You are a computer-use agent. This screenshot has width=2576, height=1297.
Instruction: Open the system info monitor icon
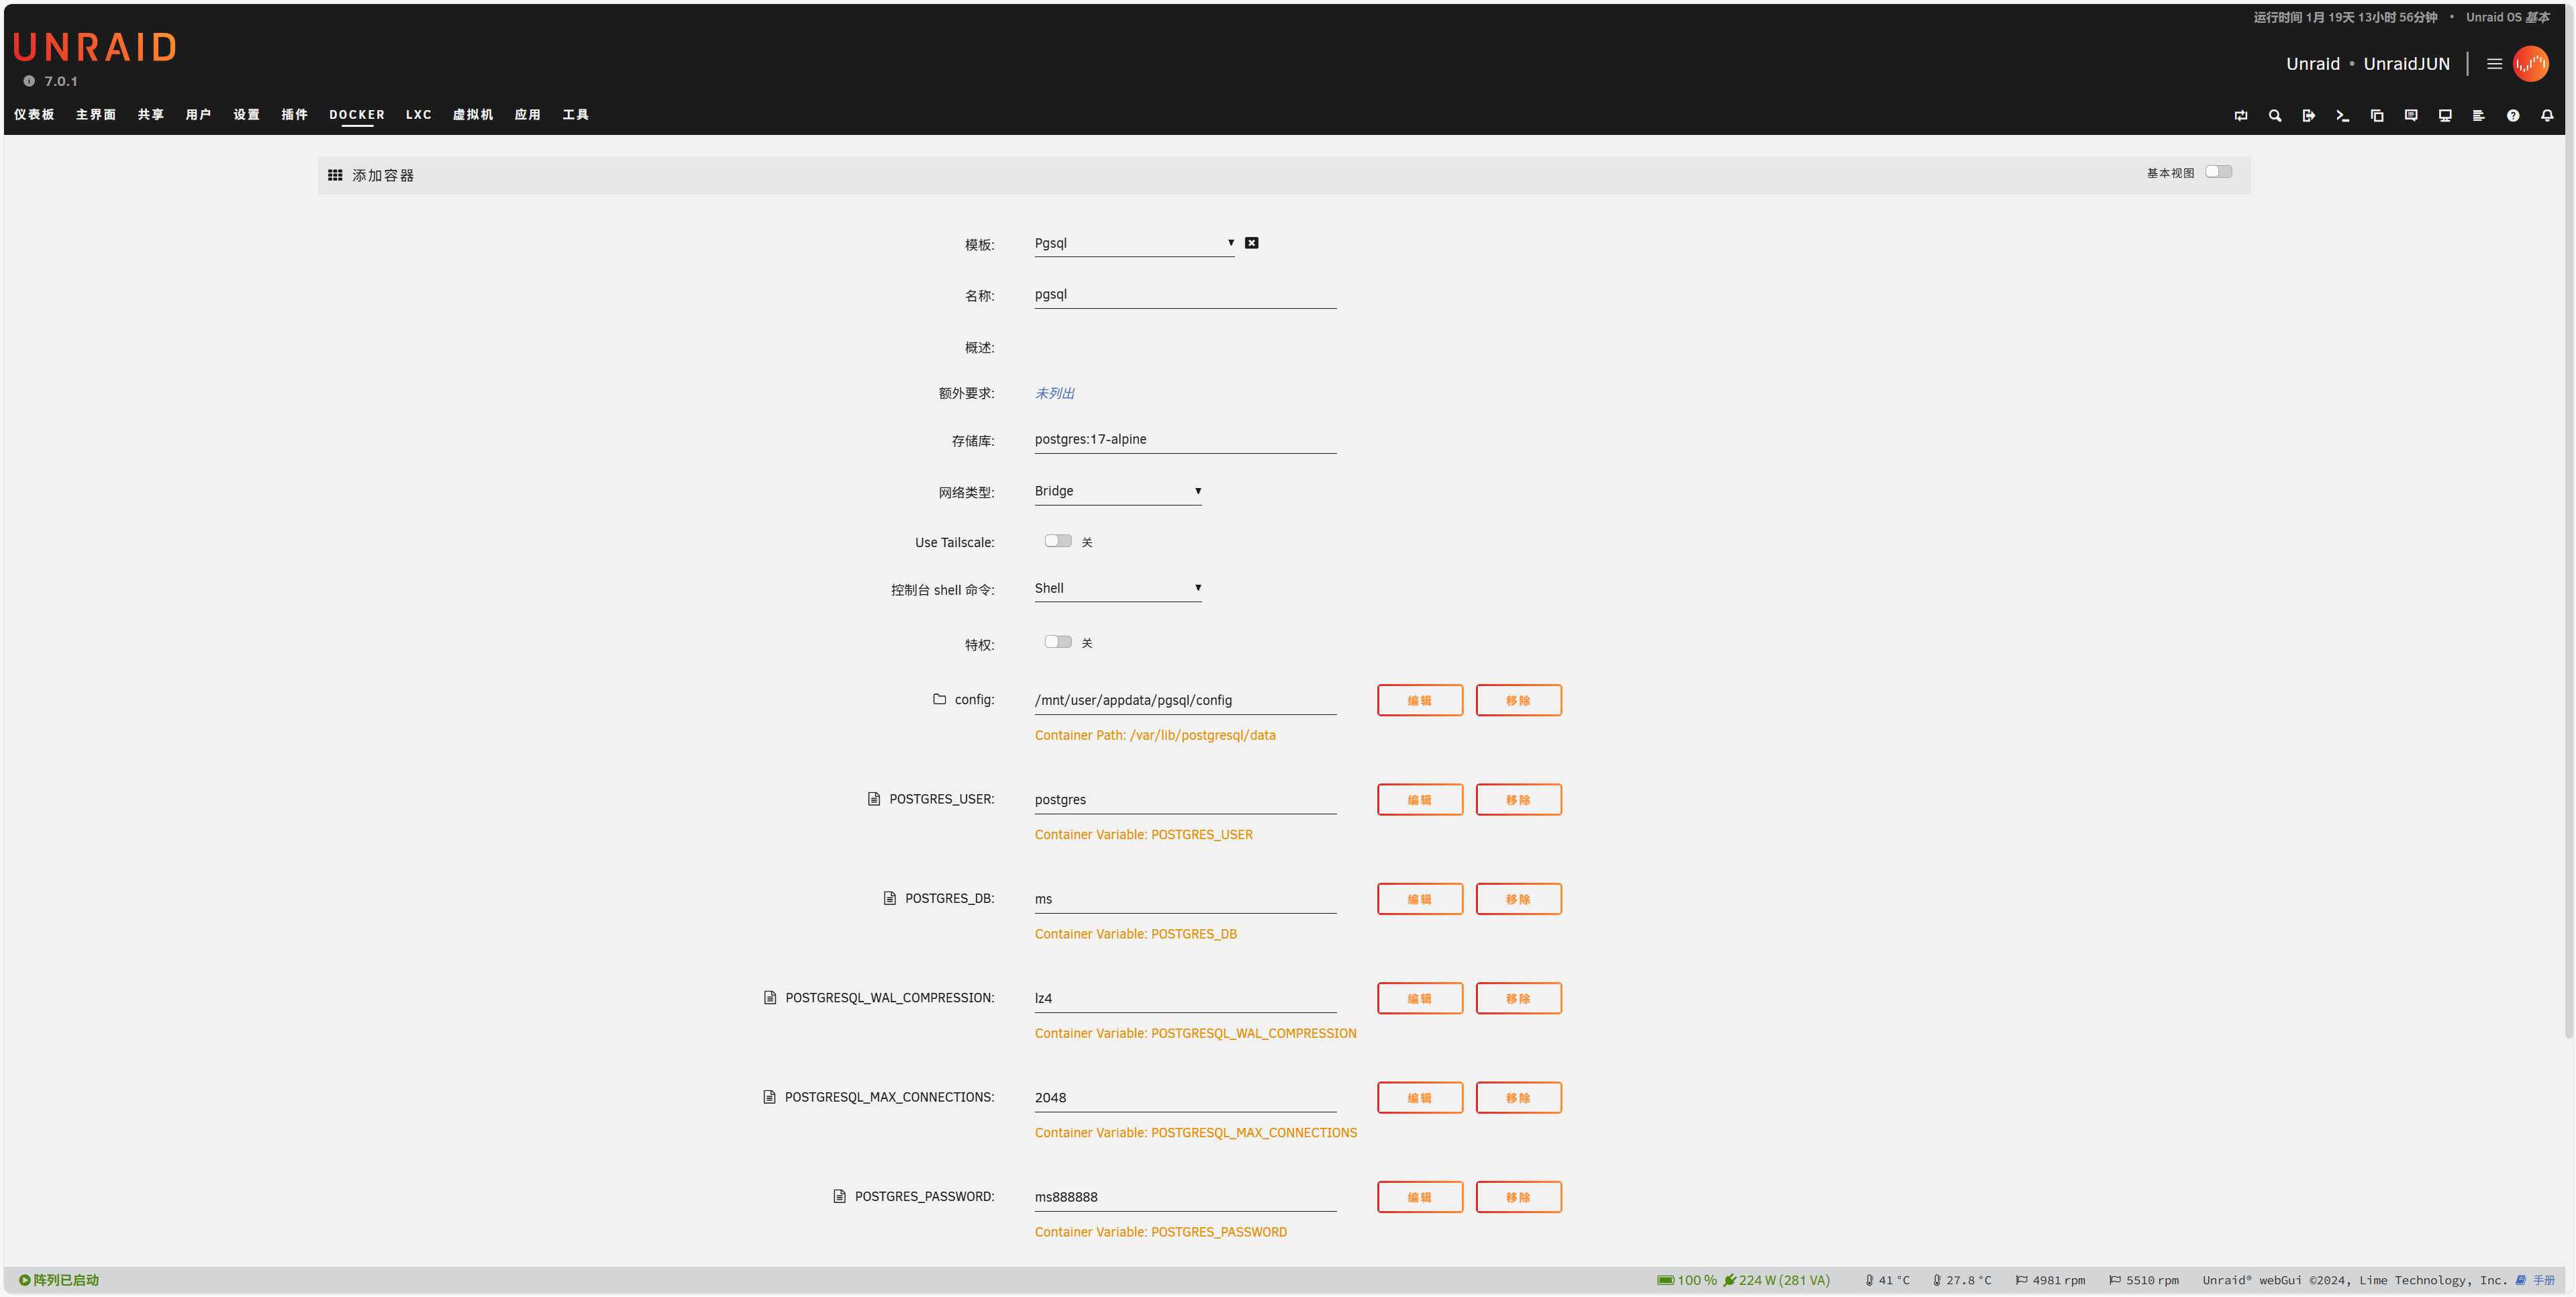2445,115
